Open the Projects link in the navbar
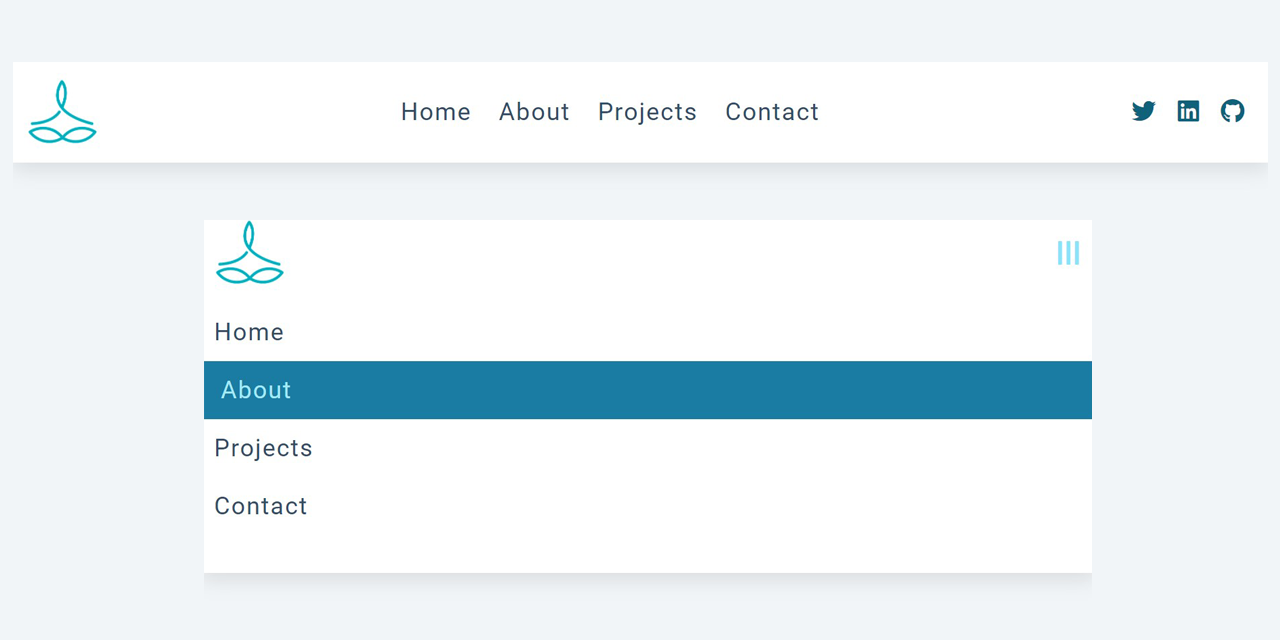 647,112
